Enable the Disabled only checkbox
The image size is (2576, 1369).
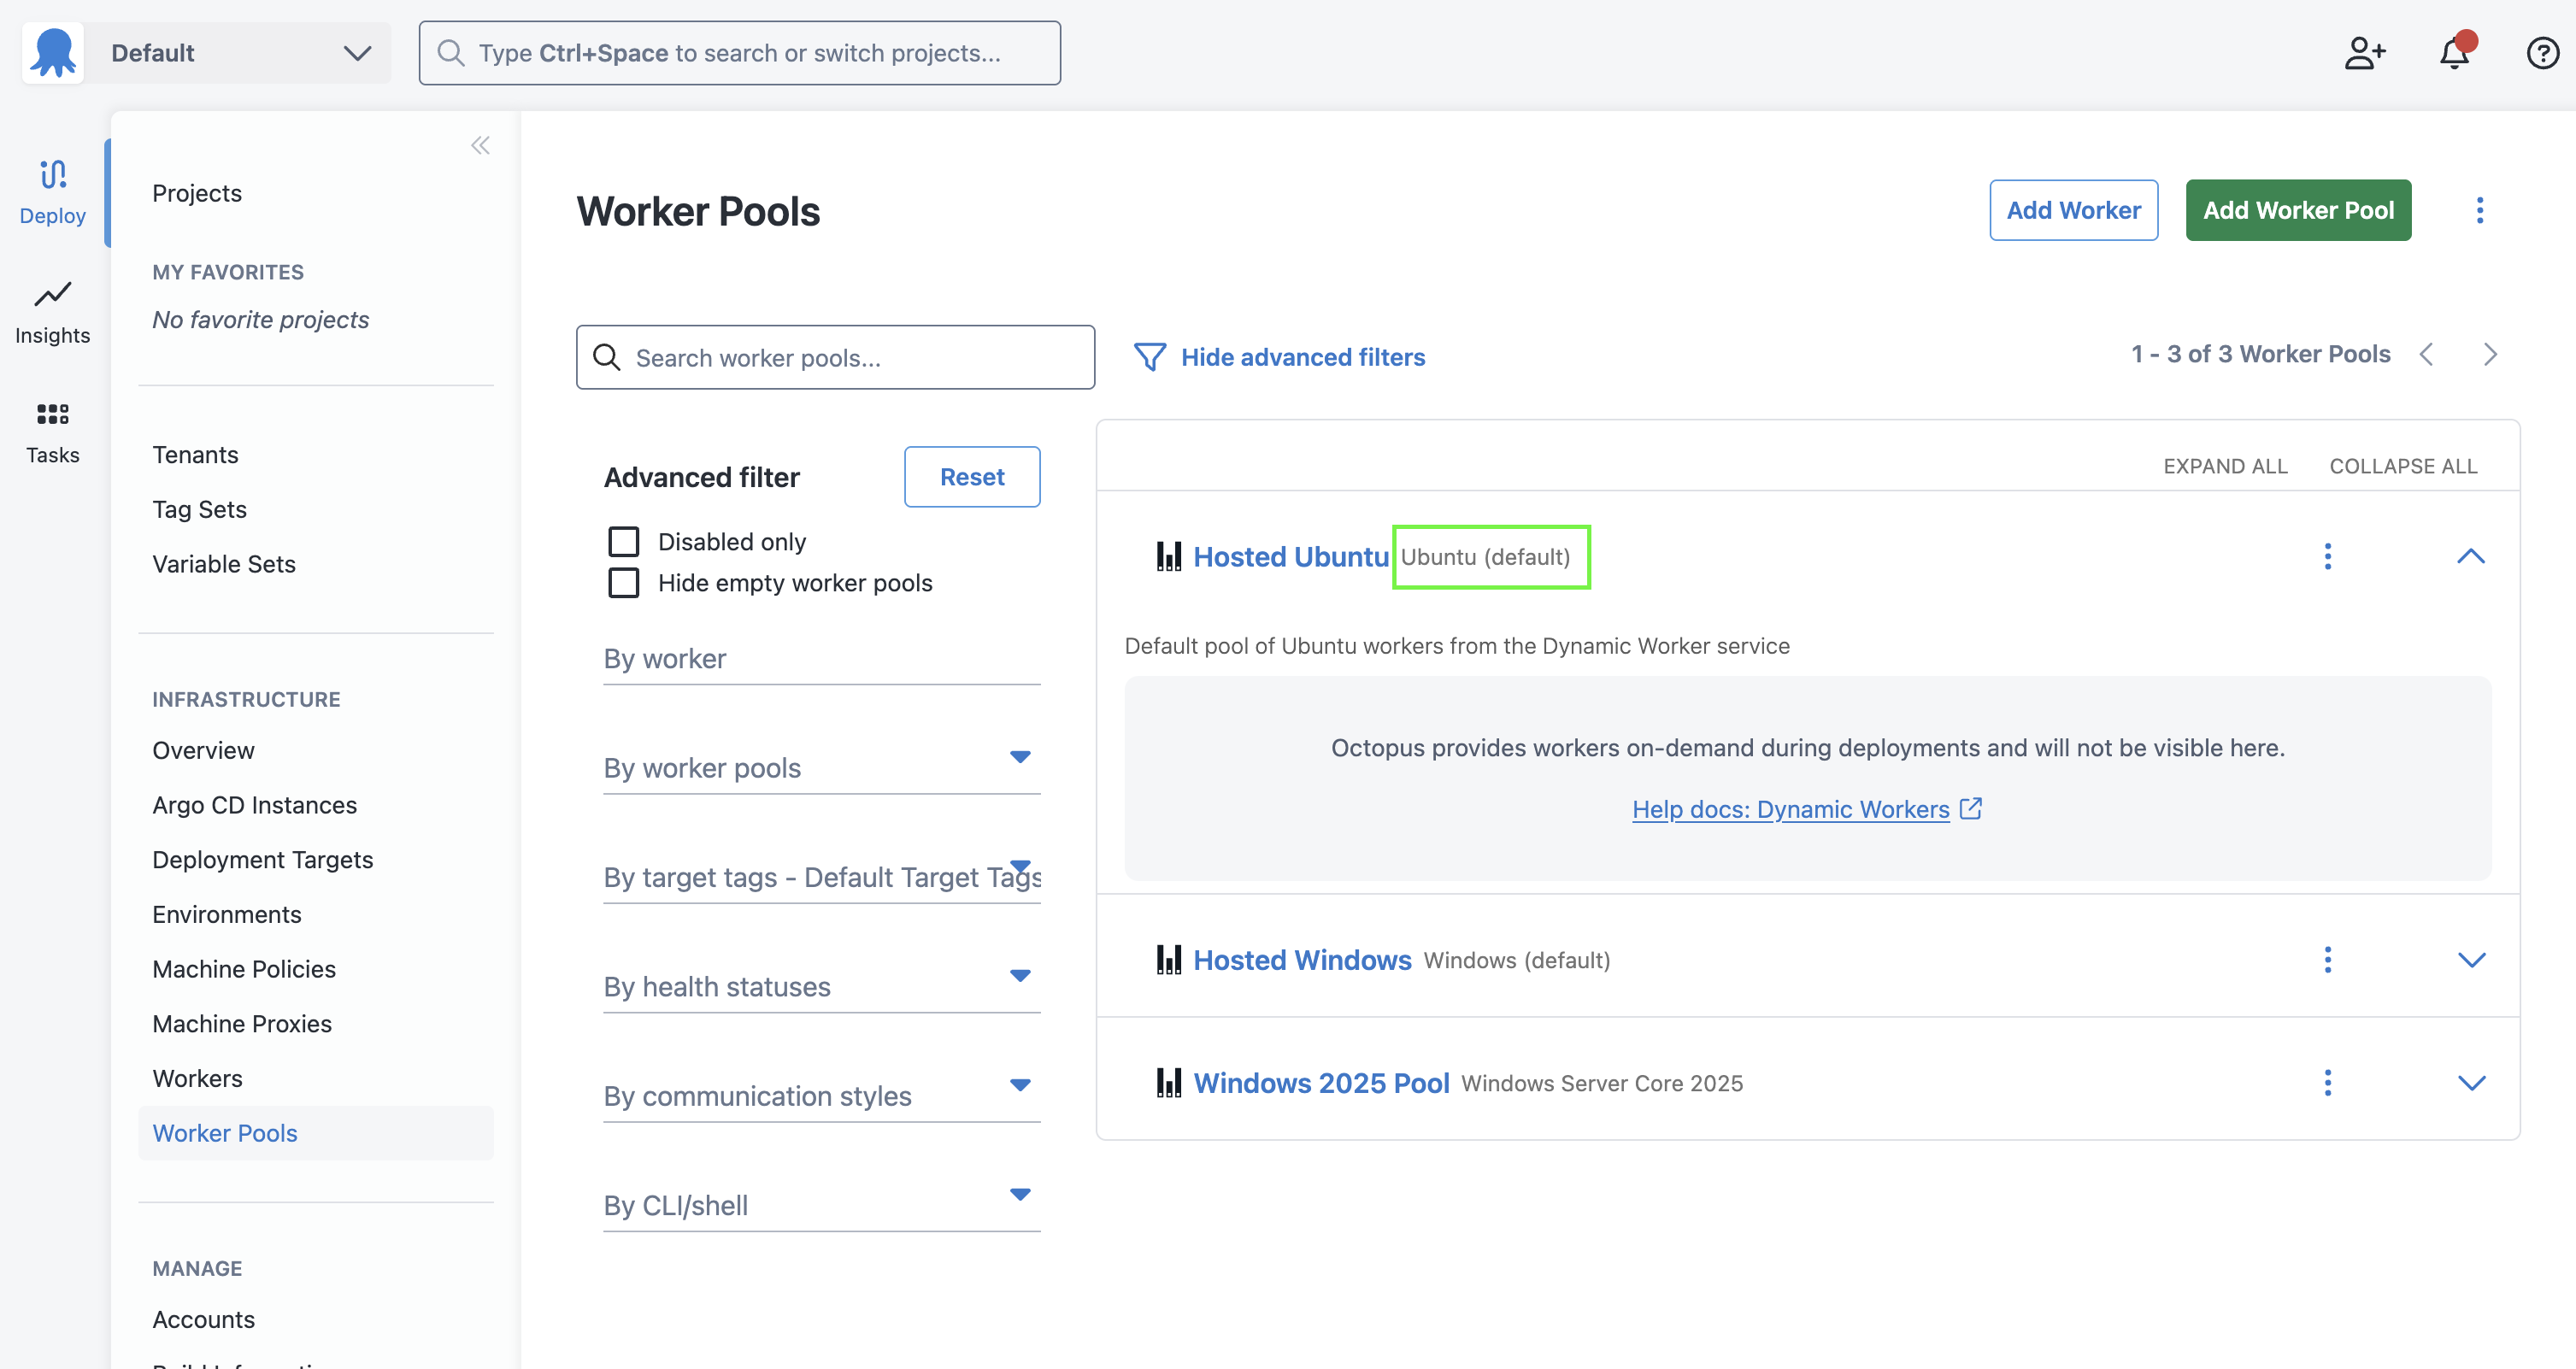click(x=624, y=542)
